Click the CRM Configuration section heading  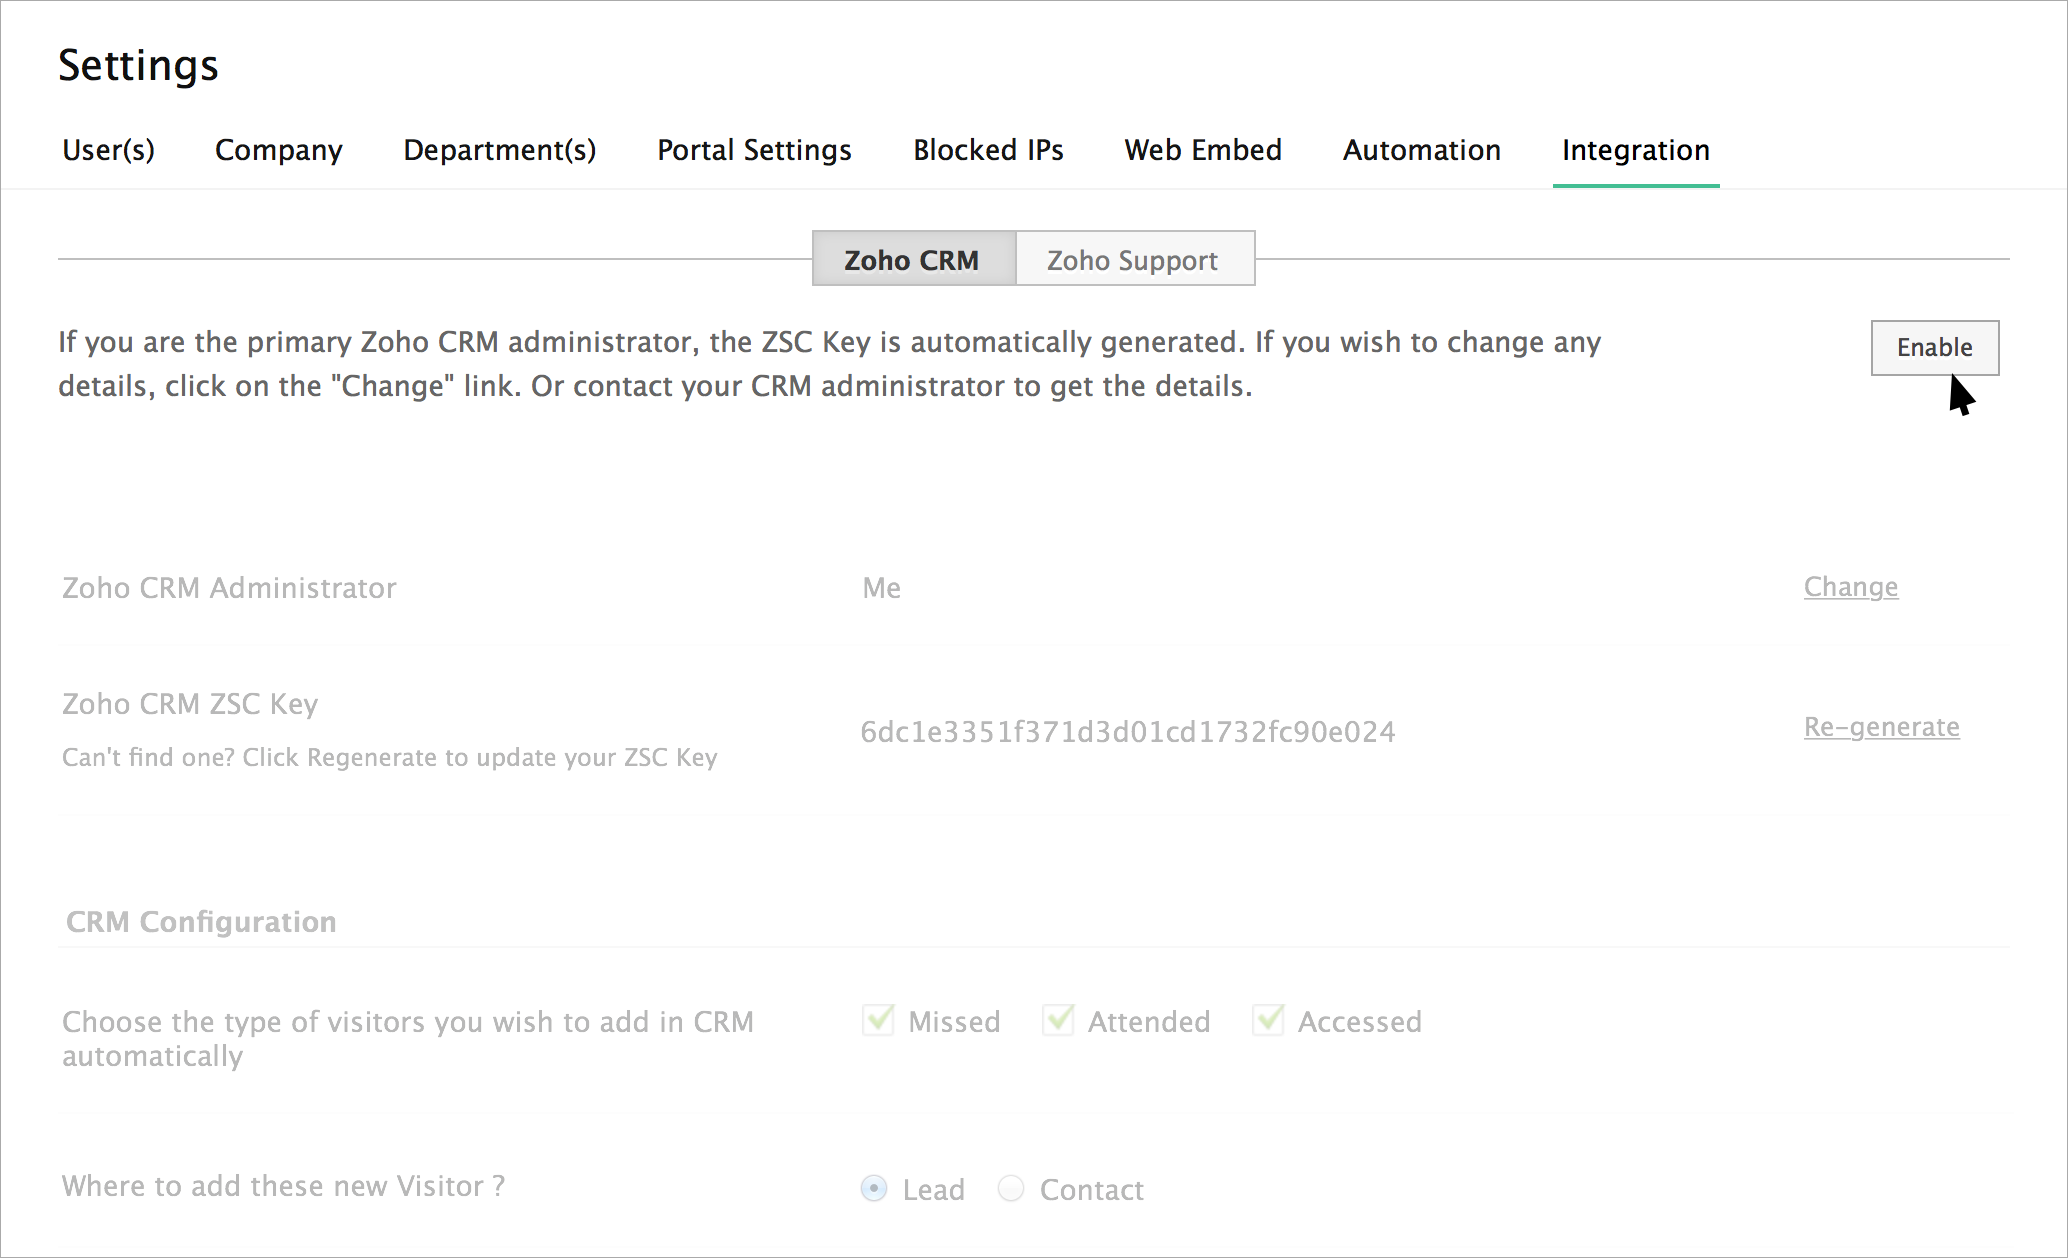(201, 922)
